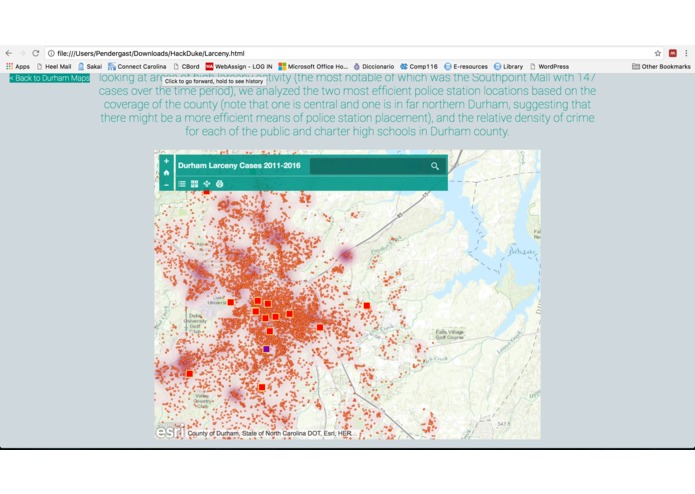Bookmark this page with the star icon

(657, 53)
